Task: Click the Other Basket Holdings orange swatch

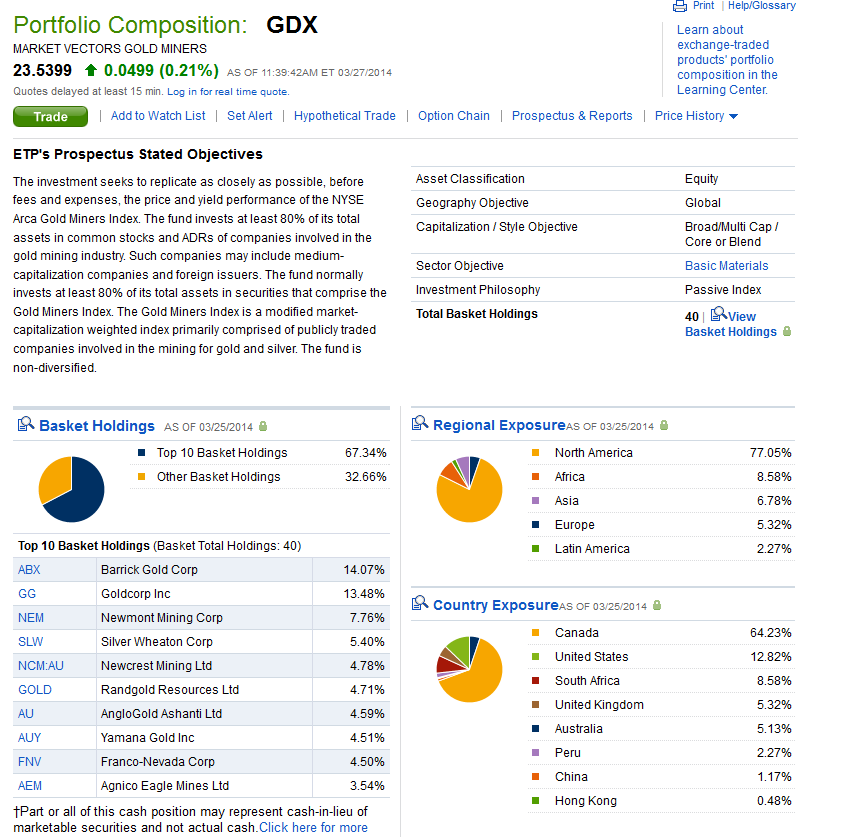Action: pos(141,477)
